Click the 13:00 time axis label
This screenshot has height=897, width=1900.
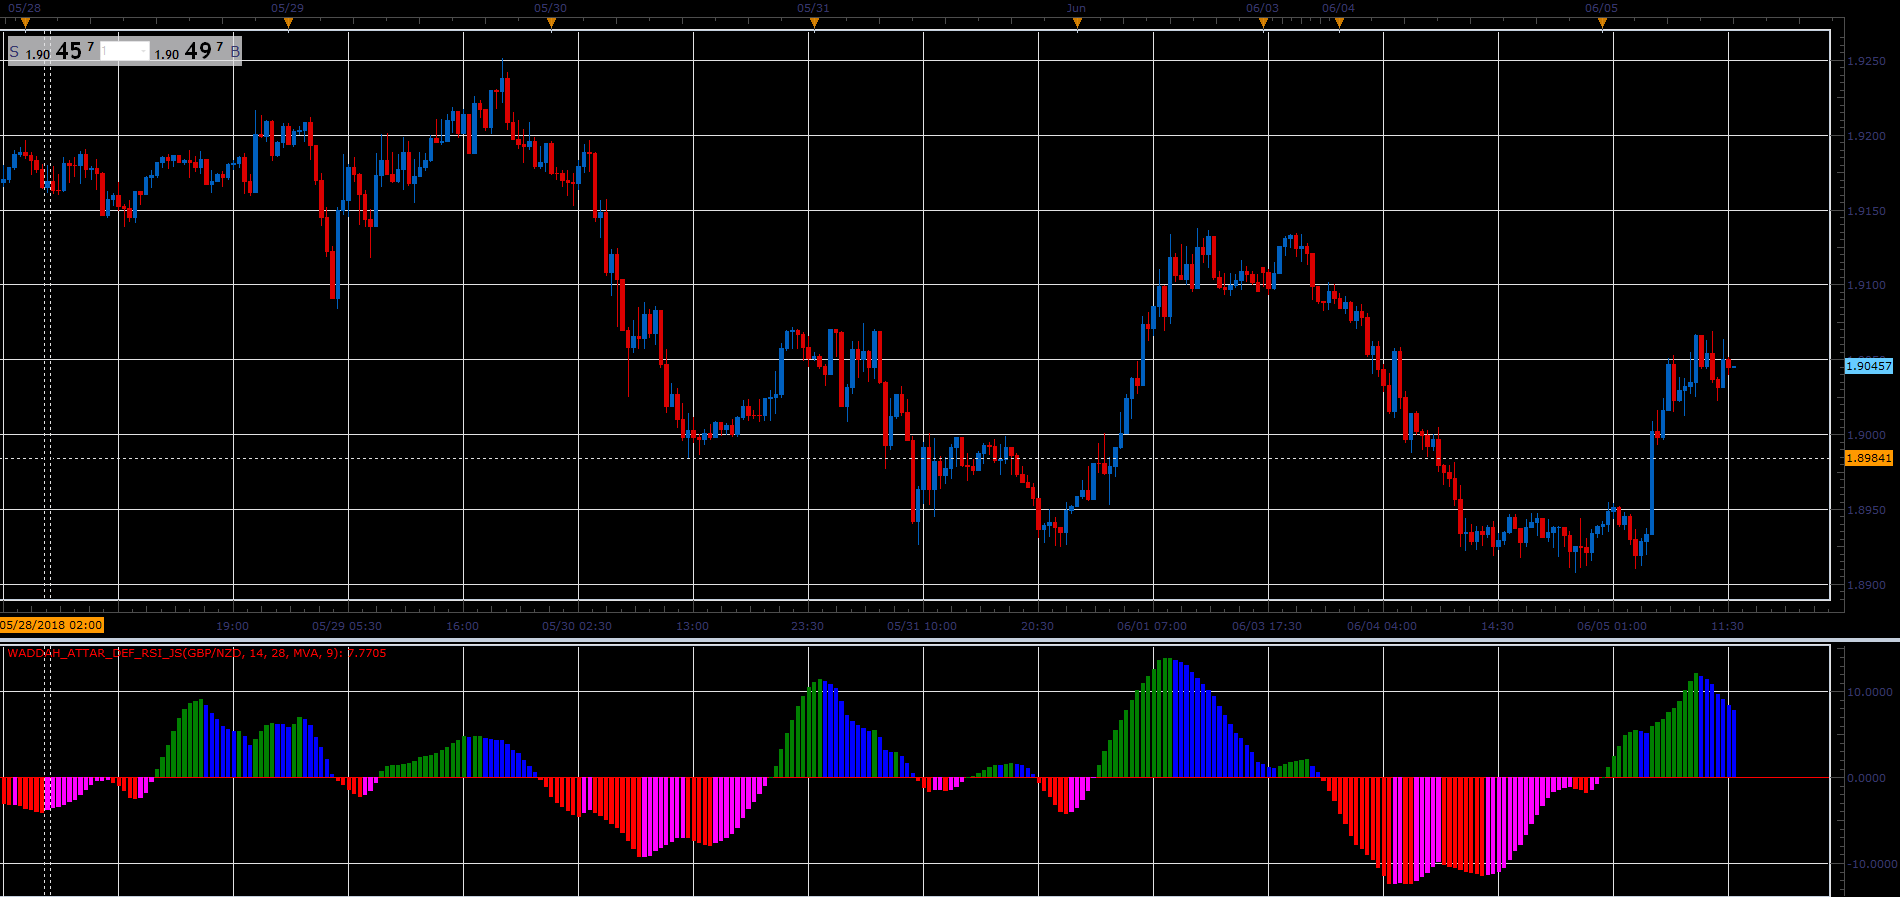[x=692, y=626]
